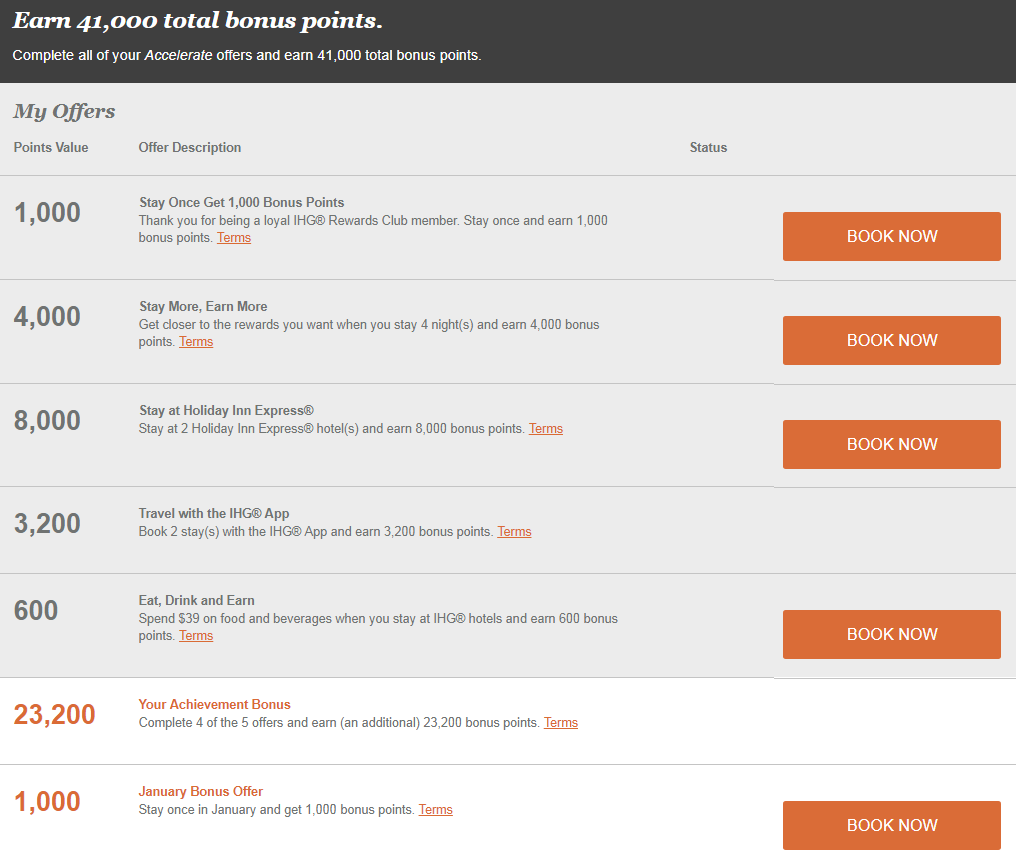Open Terms for Your Achievement Bonus

tap(560, 722)
